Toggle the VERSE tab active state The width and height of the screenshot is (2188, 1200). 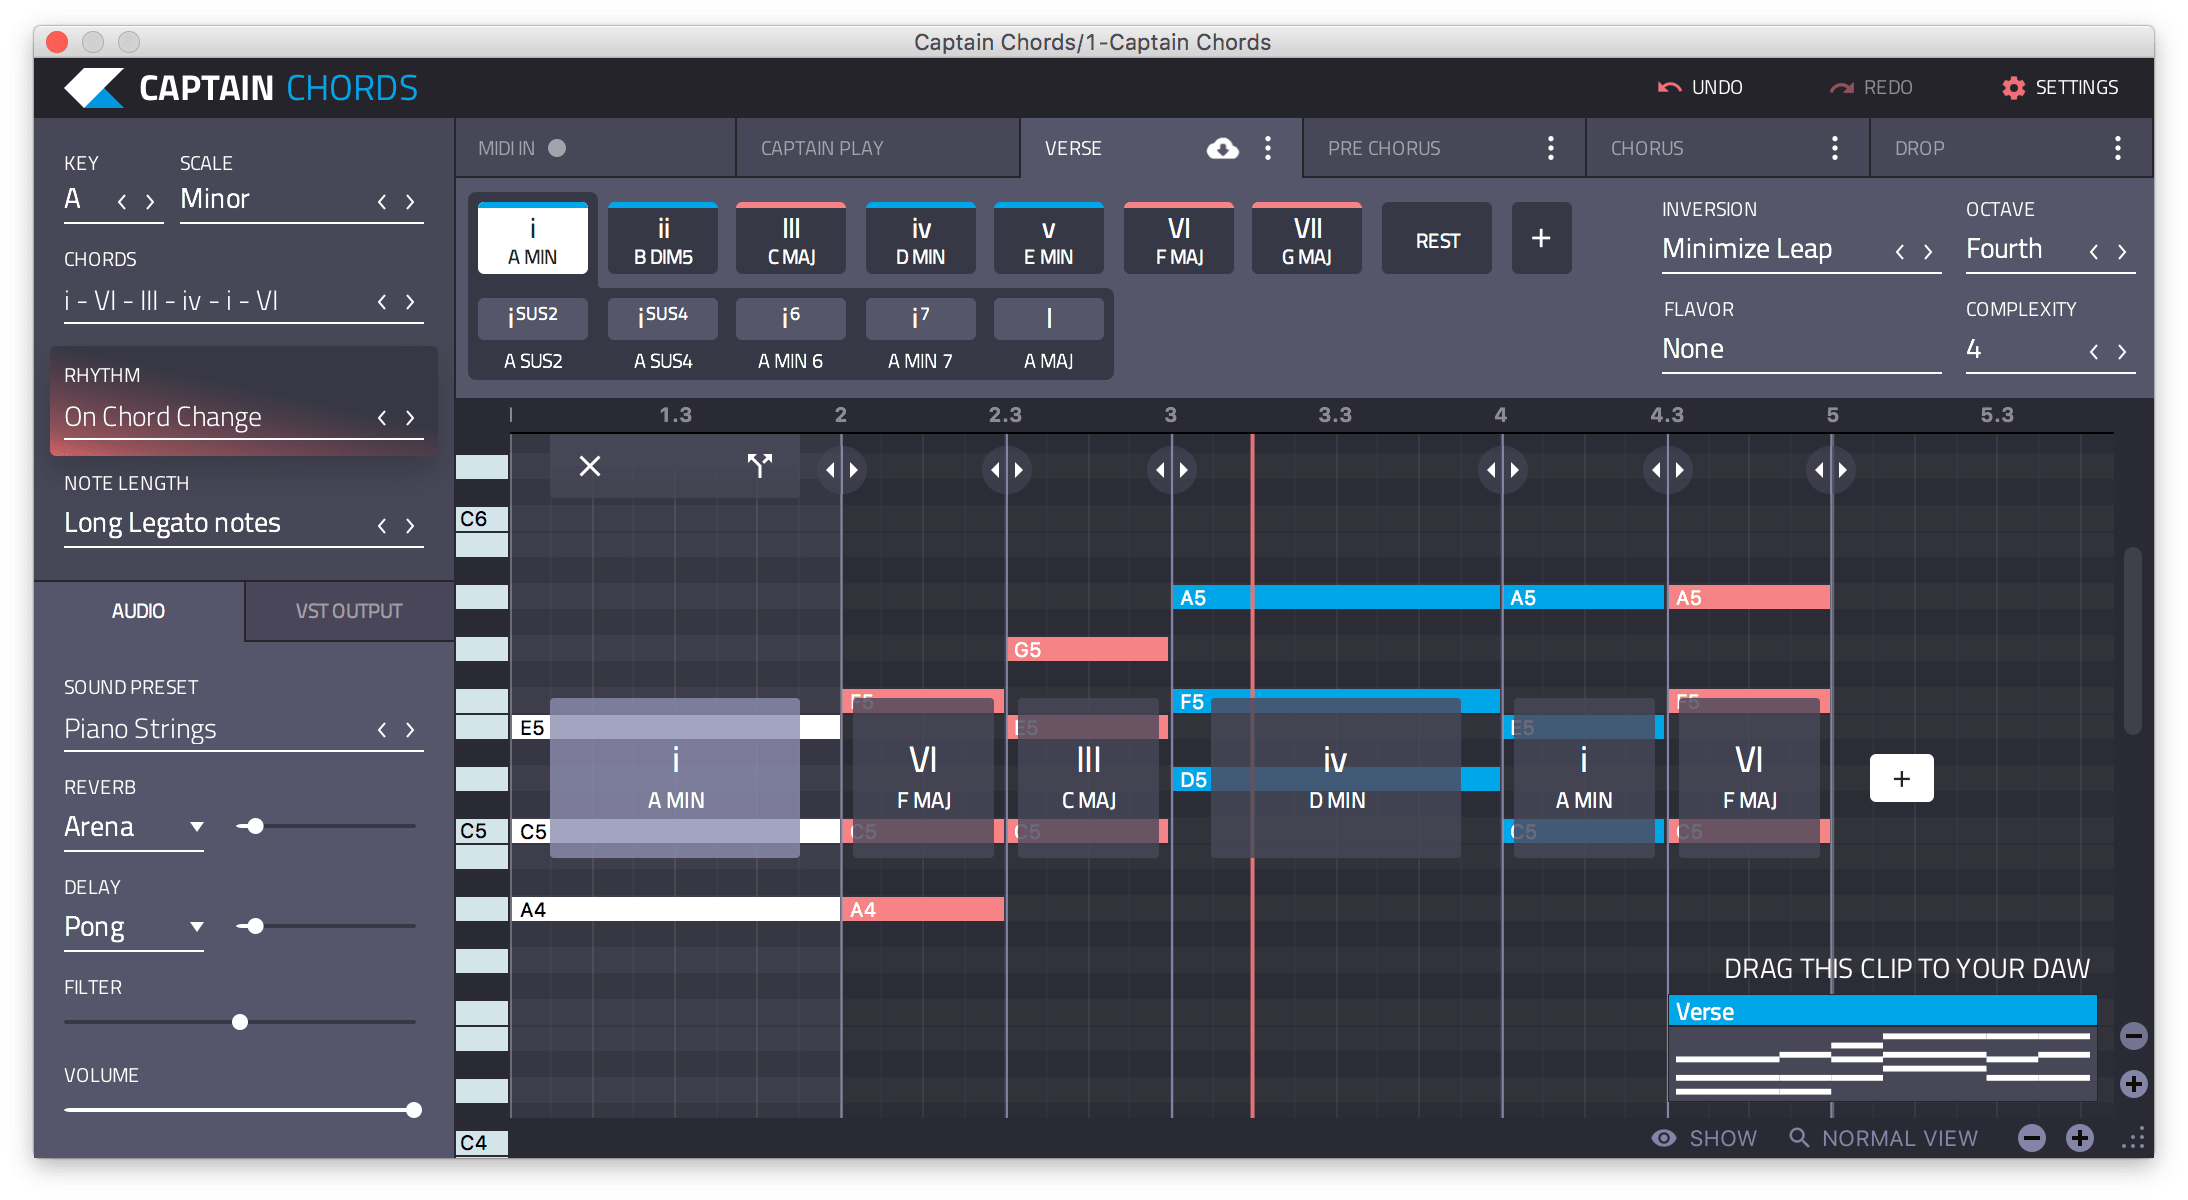click(1071, 146)
